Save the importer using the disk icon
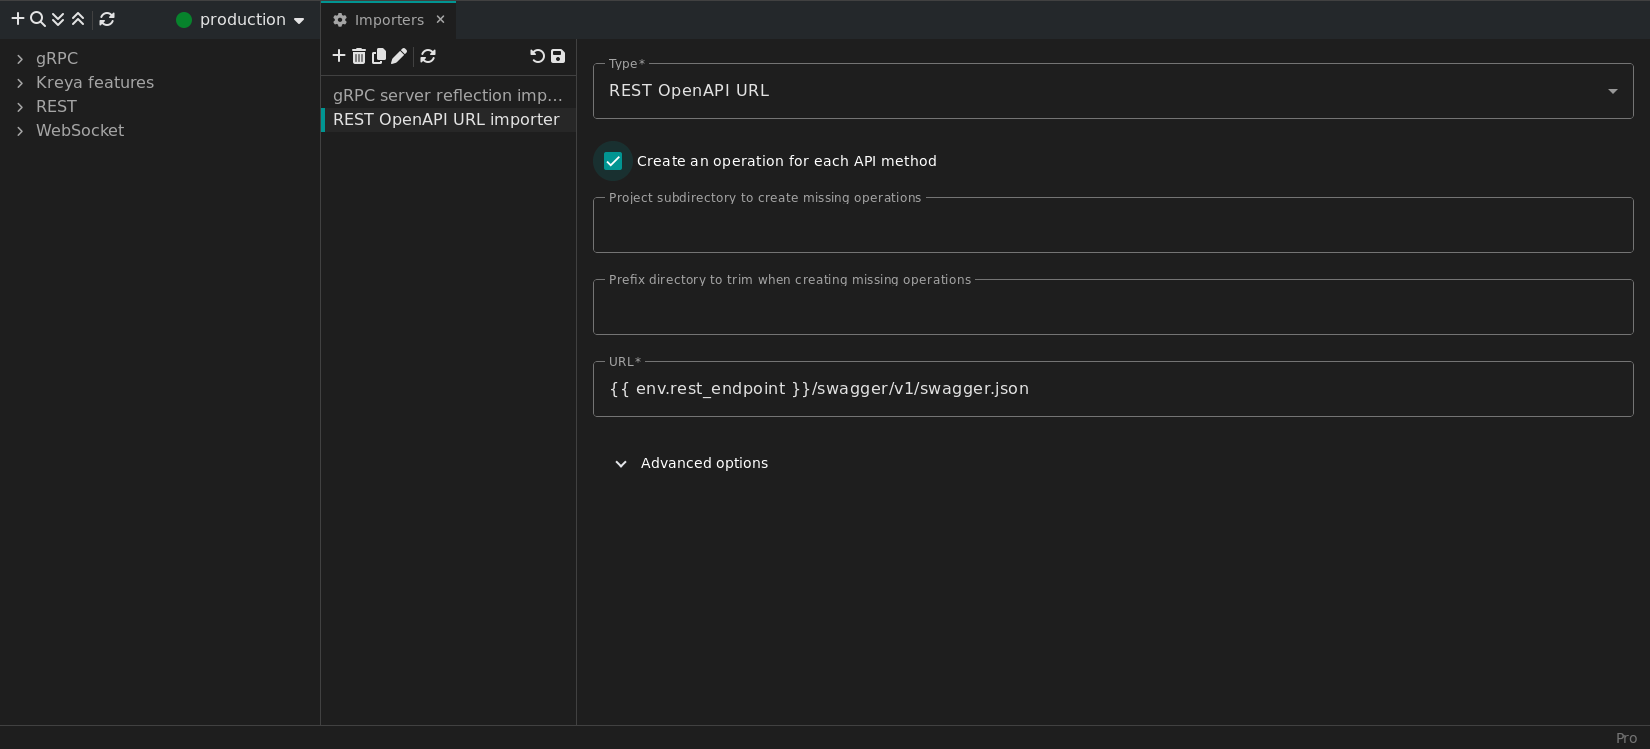This screenshot has height=749, width=1650. coord(558,56)
